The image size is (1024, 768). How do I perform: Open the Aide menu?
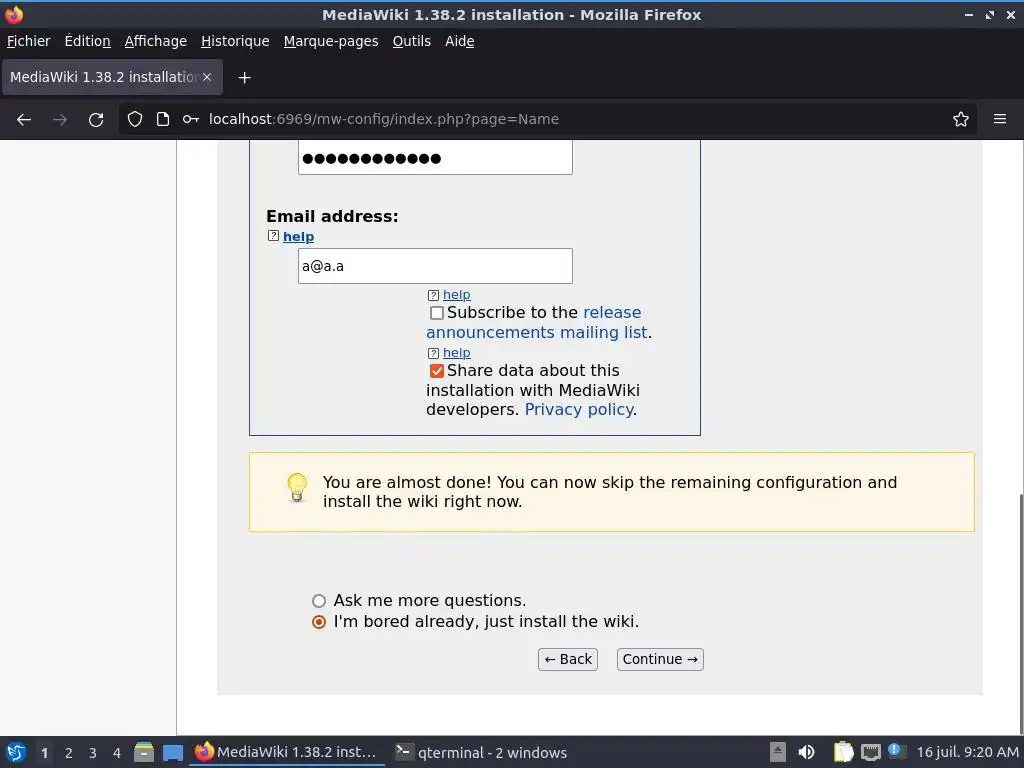click(x=460, y=41)
